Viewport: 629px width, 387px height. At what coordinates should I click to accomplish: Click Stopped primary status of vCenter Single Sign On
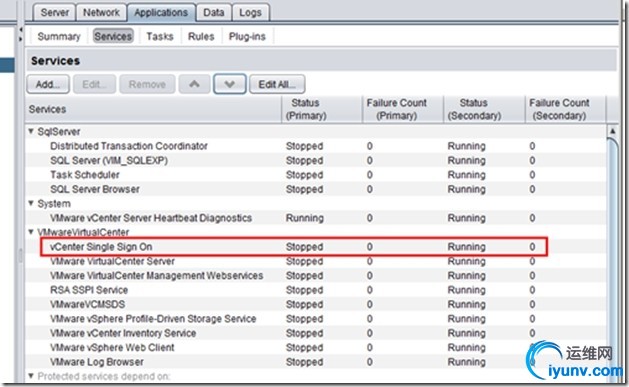[304, 247]
